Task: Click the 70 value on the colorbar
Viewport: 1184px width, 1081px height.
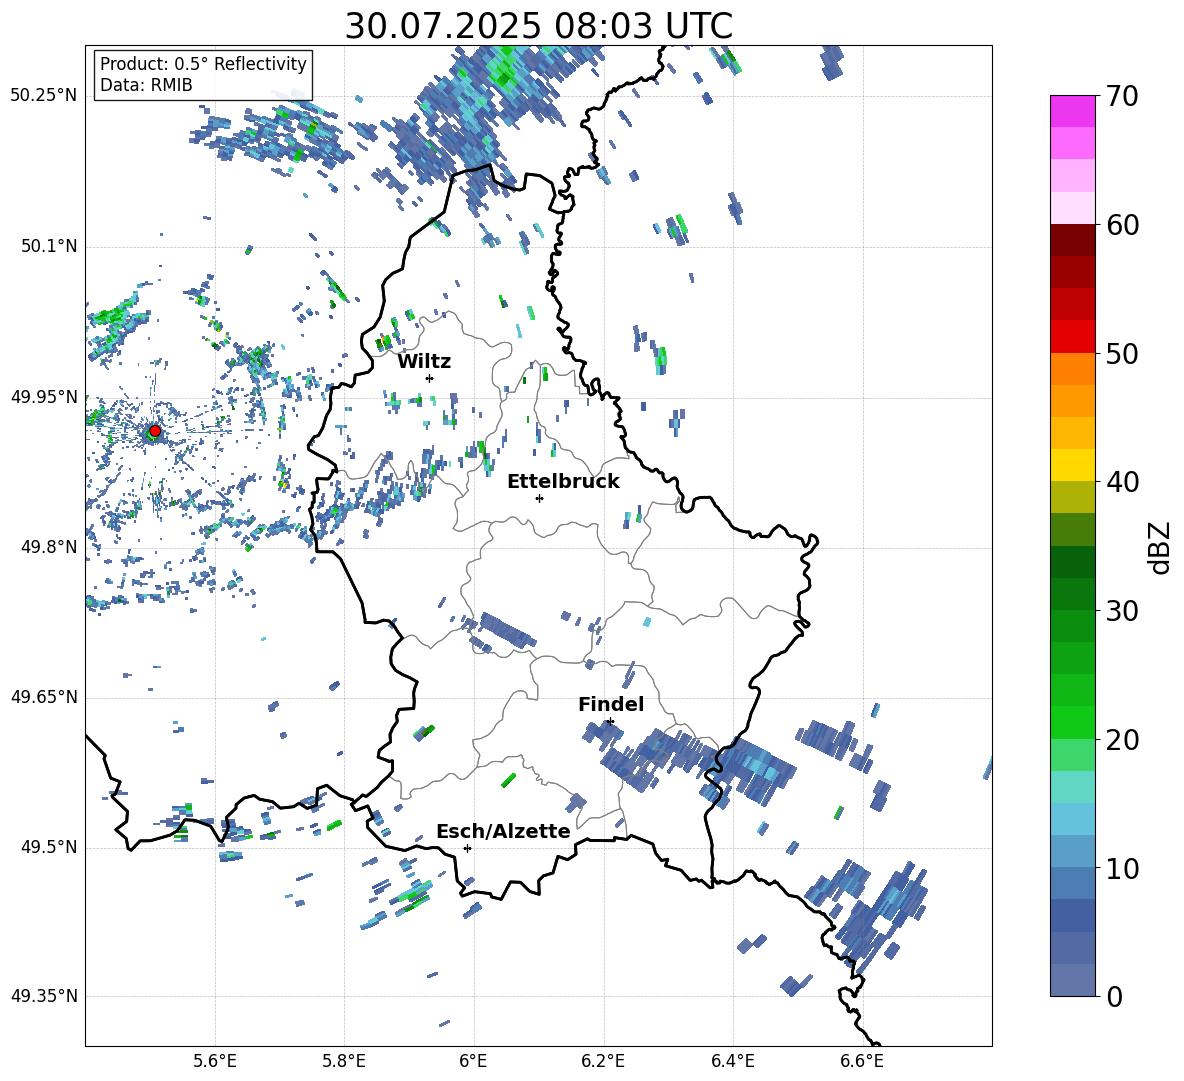Action: point(1121,96)
